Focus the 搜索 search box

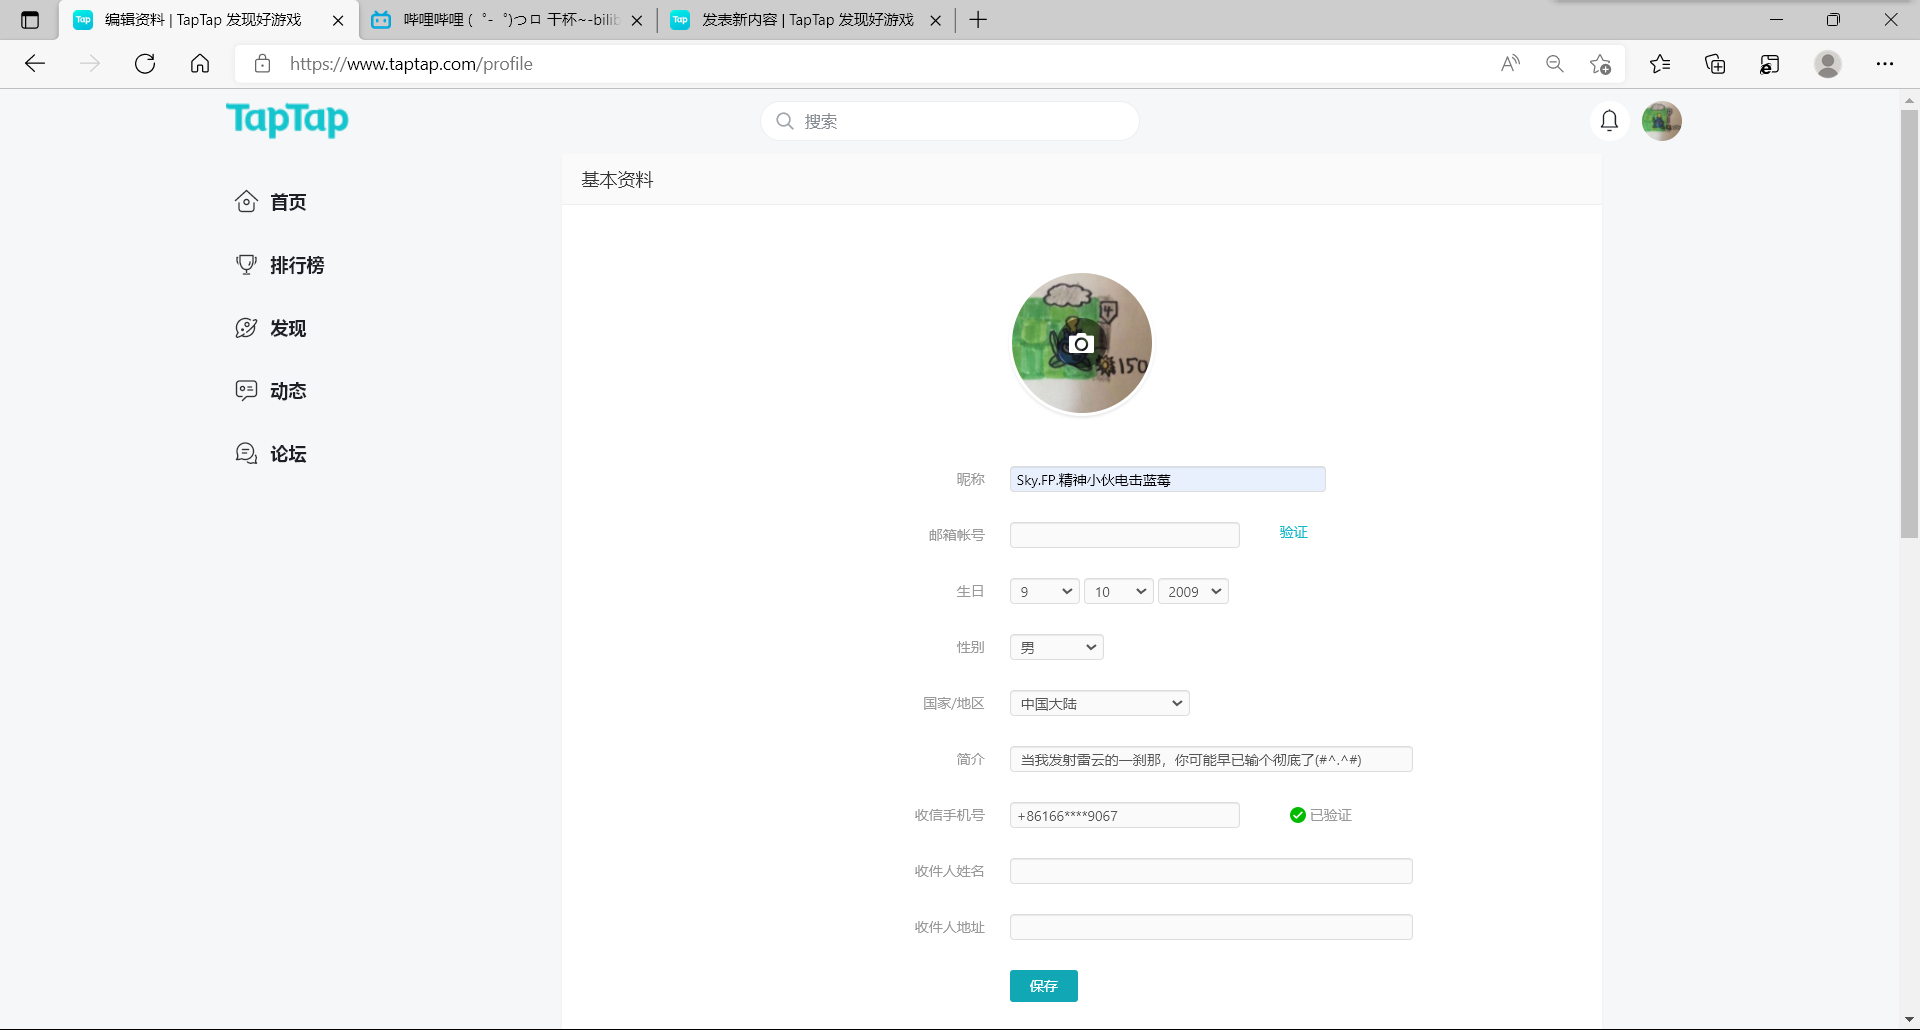point(950,121)
